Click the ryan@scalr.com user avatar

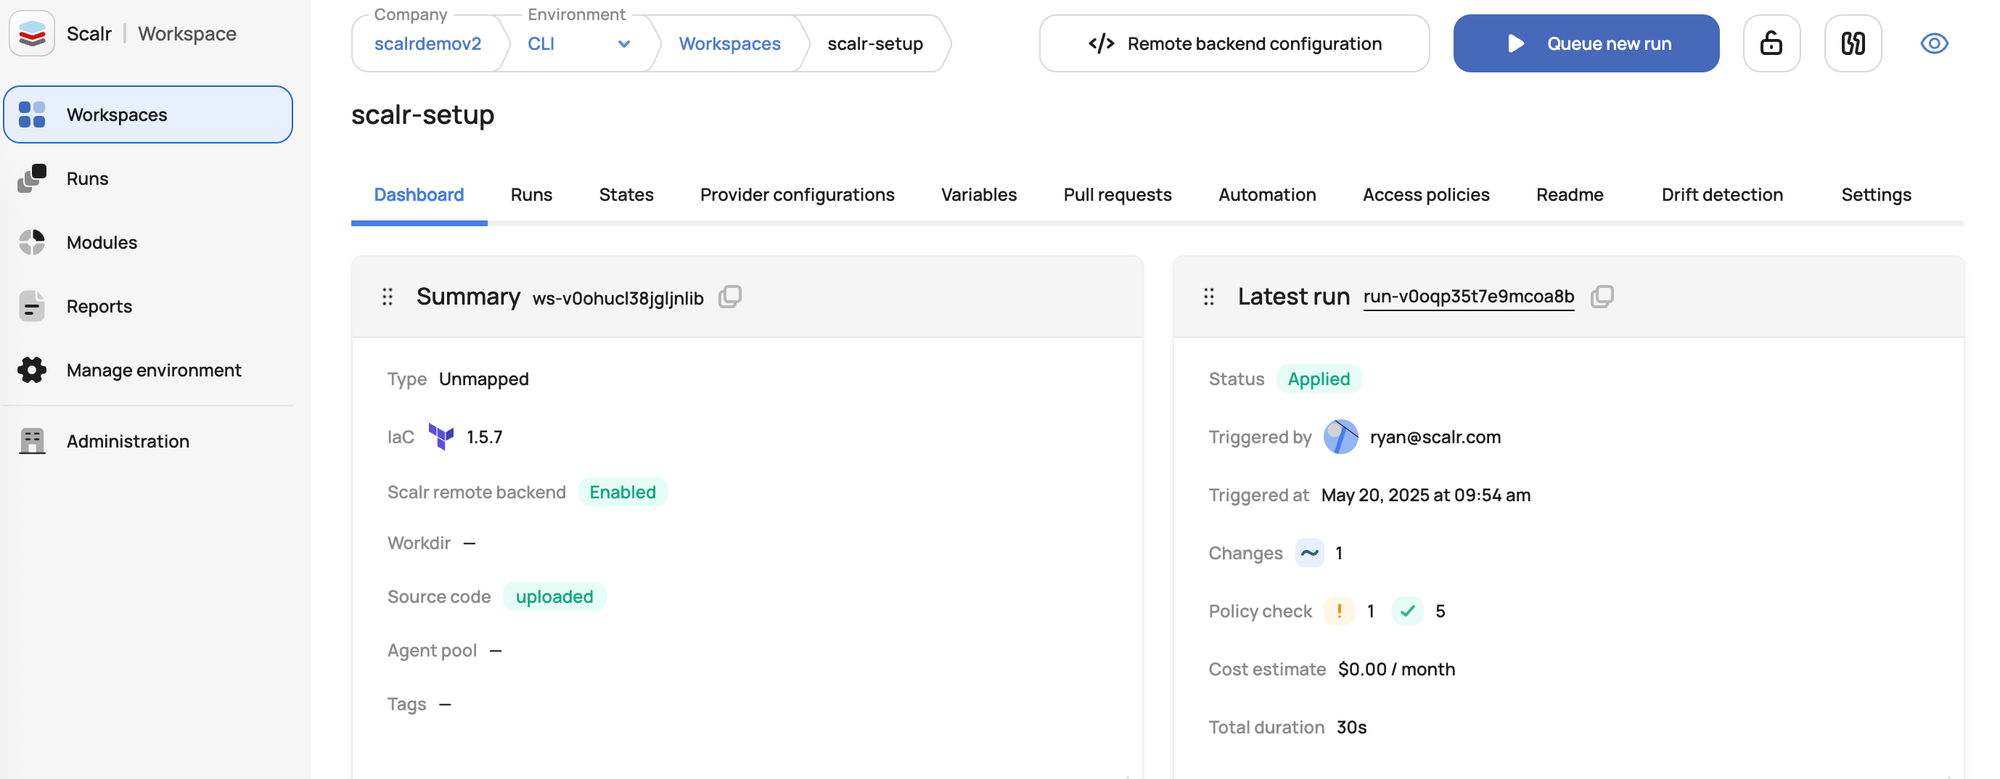[1341, 437]
